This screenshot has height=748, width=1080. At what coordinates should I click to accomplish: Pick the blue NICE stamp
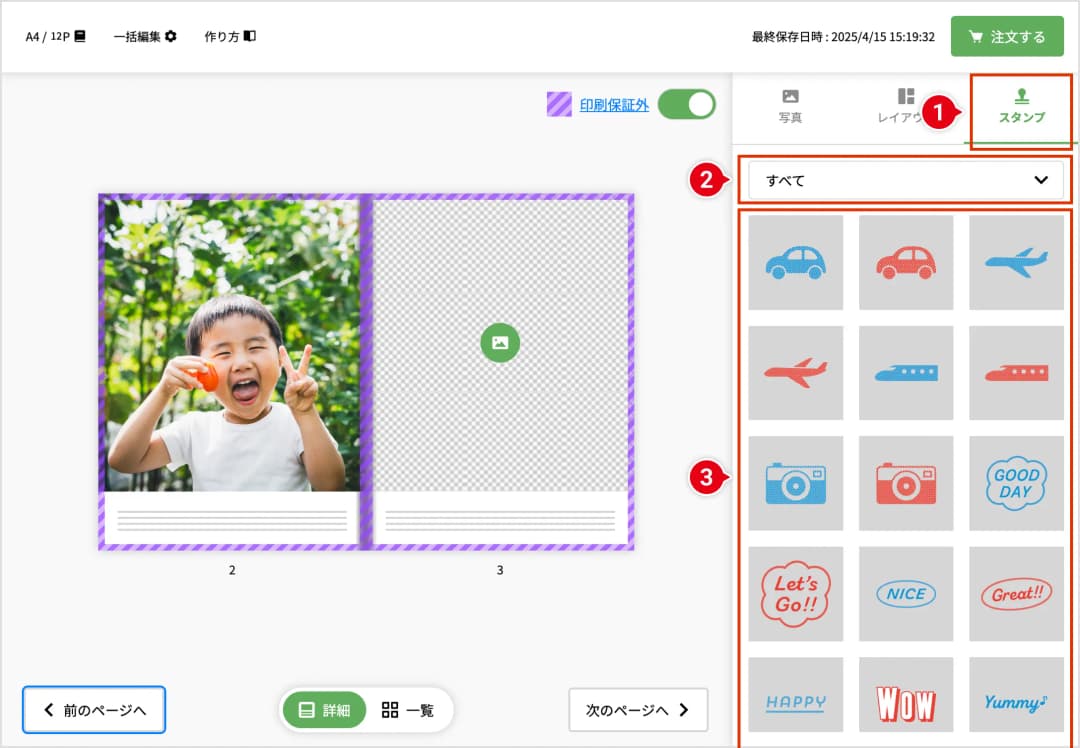coord(905,594)
